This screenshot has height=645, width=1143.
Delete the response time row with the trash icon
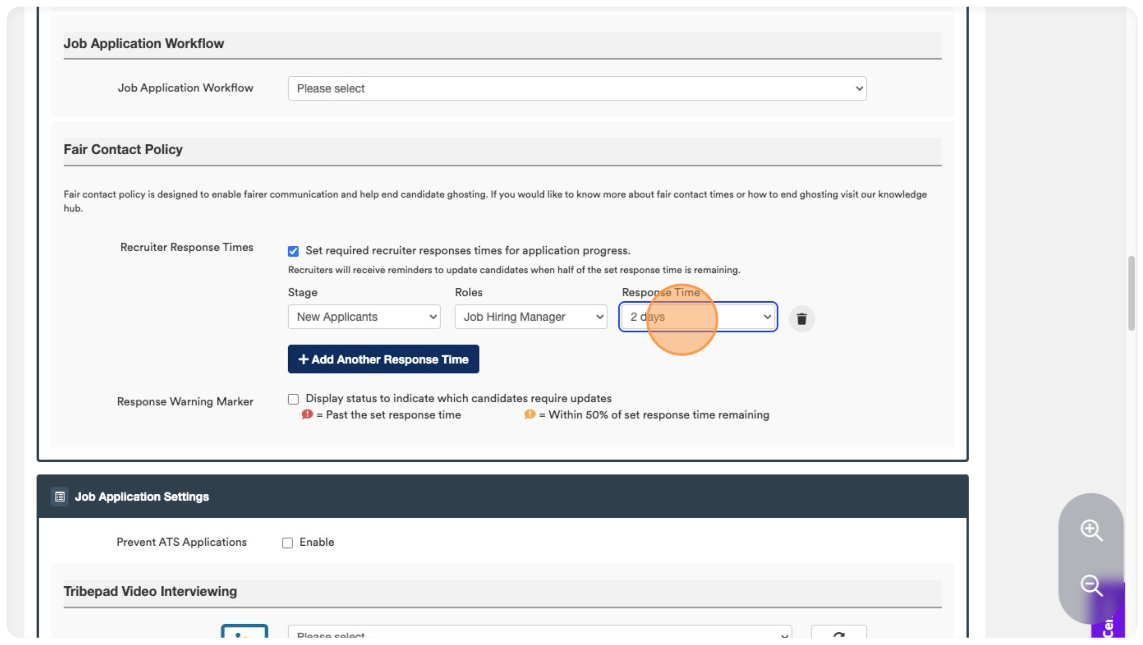click(x=801, y=318)
